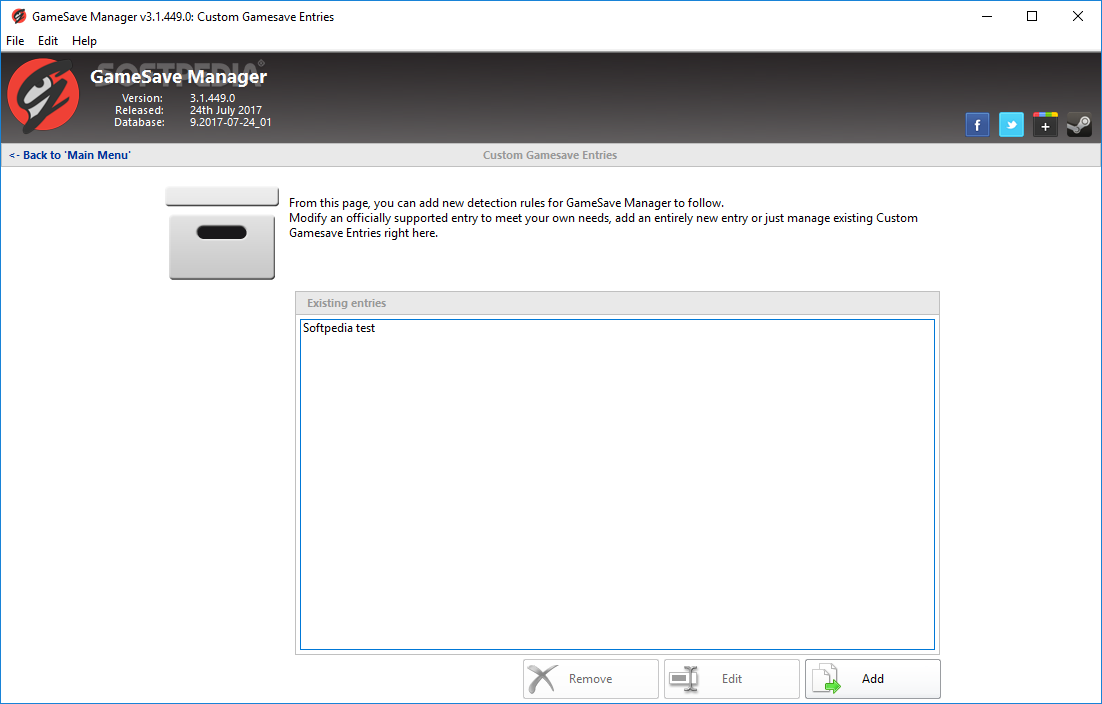Click the 'Custom Gamesave Entries' page title
Viewport: 1102px width, 704px height.
550,155
